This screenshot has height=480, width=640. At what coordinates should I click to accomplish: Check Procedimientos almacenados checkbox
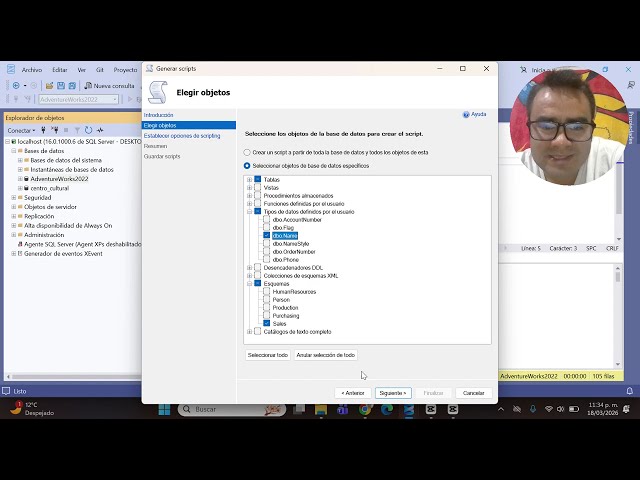258,196
